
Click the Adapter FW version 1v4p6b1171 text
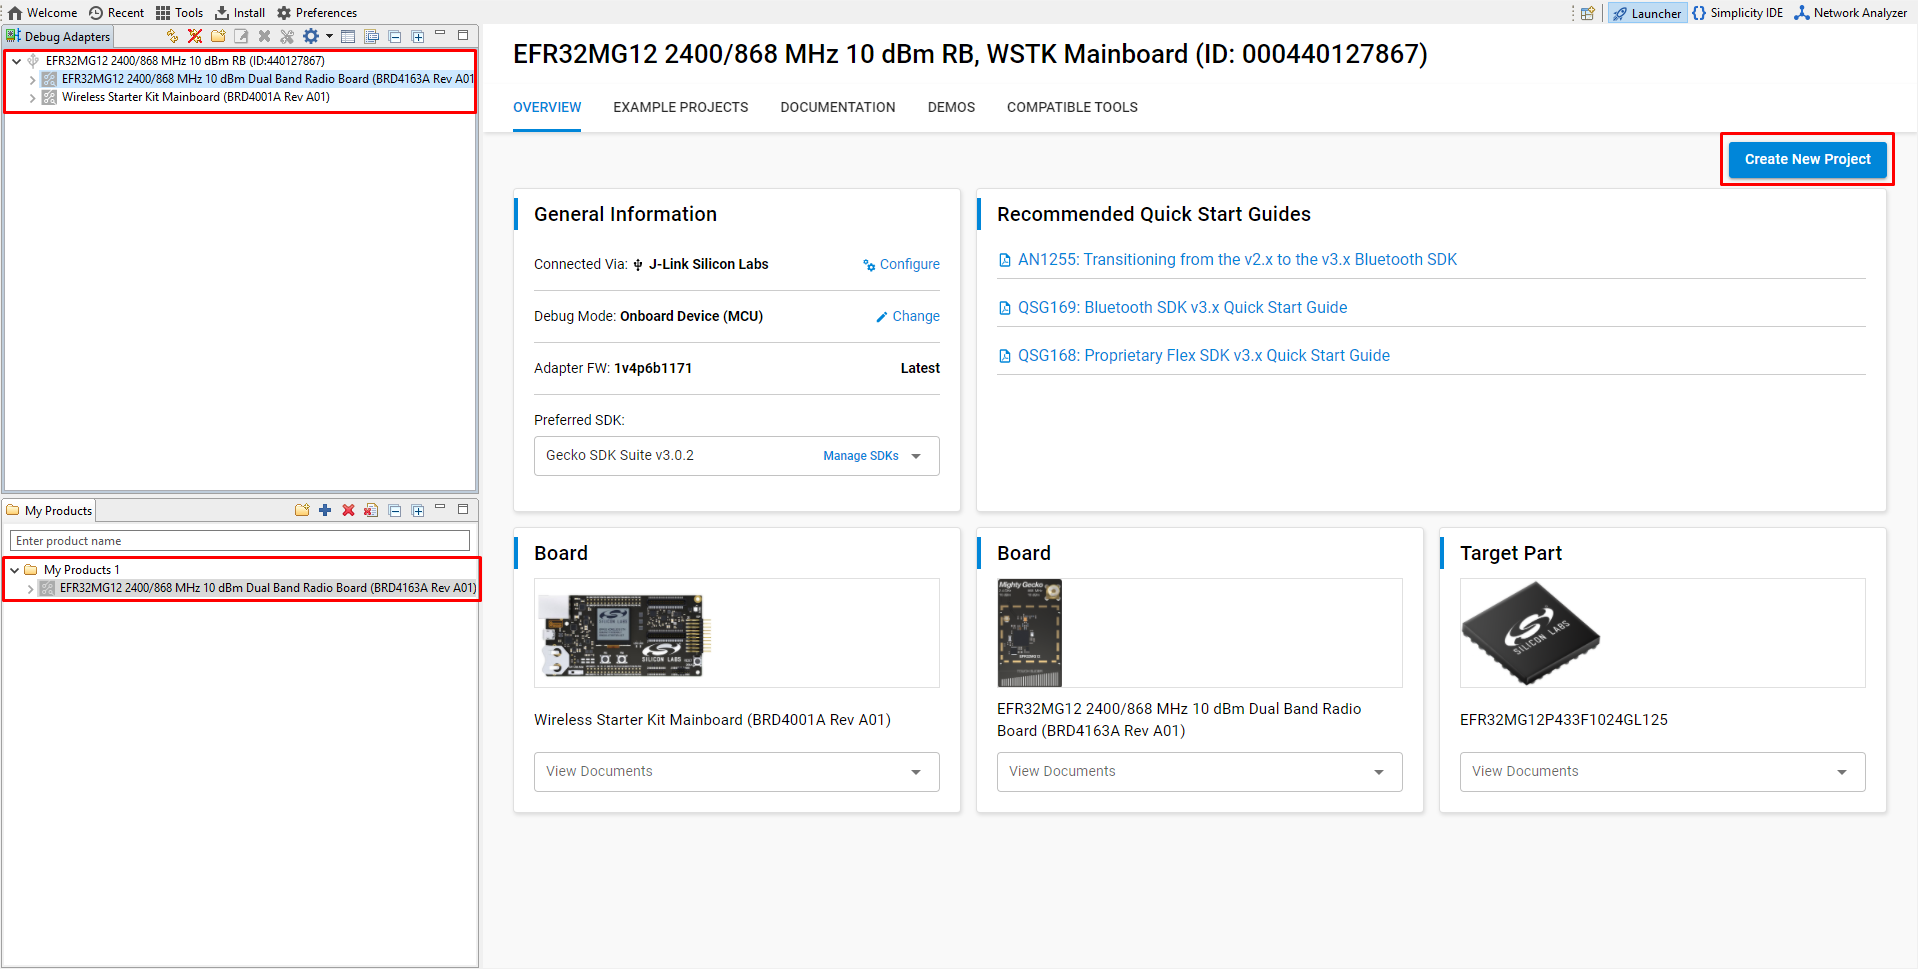pos(653,368)
